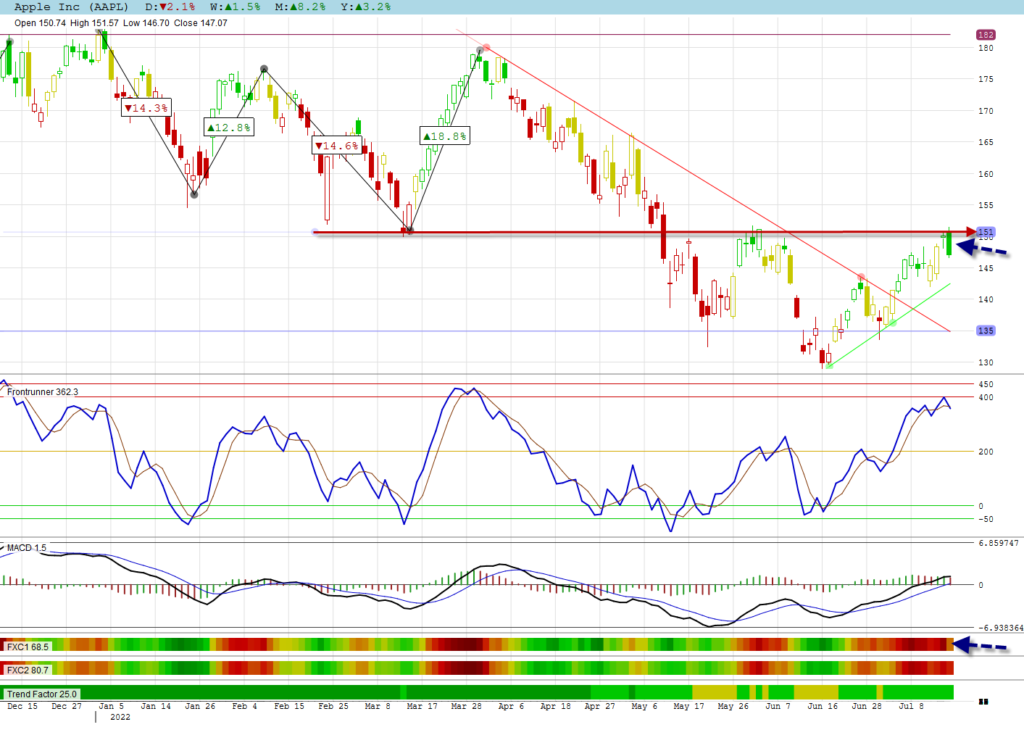Viewport: 1024px width, 735px height.
Task: Click the Trend Factor 25.0 label
Action: pyautogui.click(x=42, y=694)
